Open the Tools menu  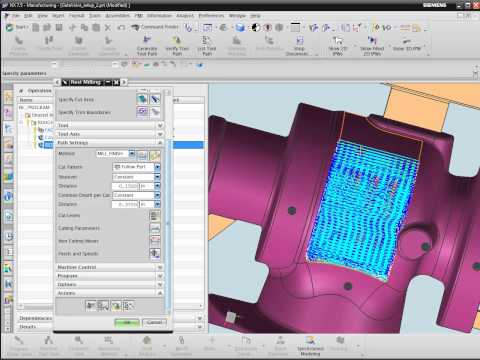click(x=95, y=16)
